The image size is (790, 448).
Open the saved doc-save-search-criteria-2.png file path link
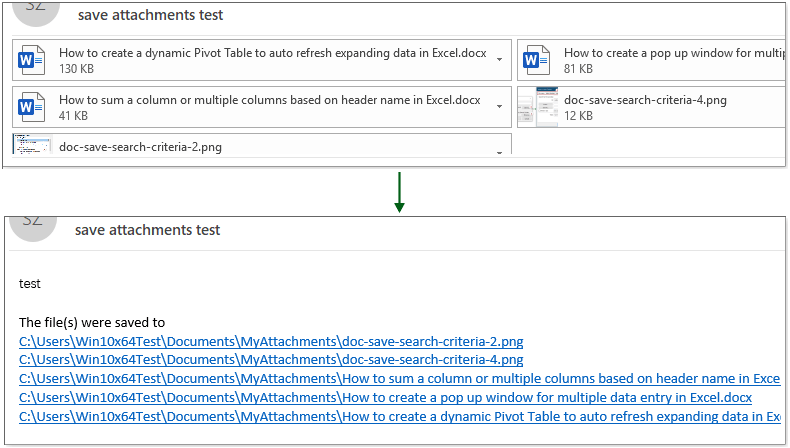271,341
